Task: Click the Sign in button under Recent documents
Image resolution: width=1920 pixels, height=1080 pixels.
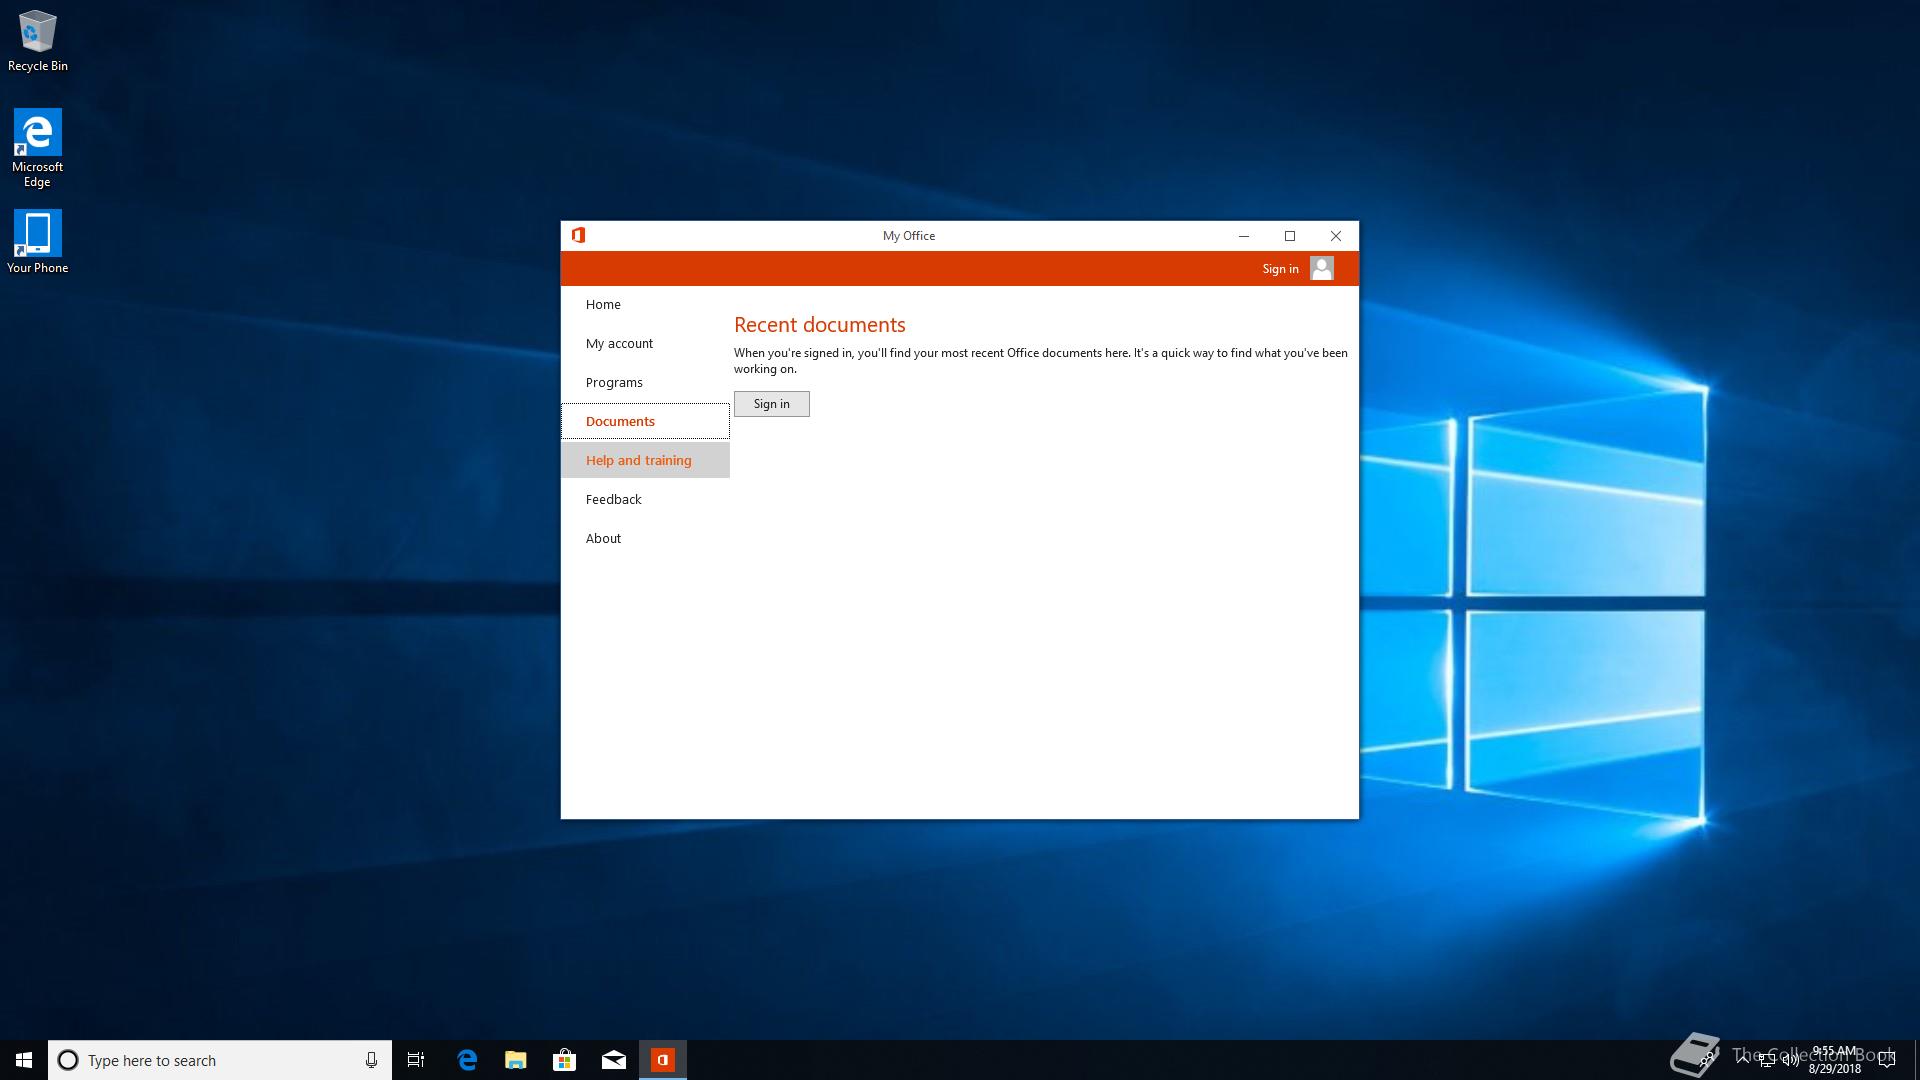Action: point(771,404)
